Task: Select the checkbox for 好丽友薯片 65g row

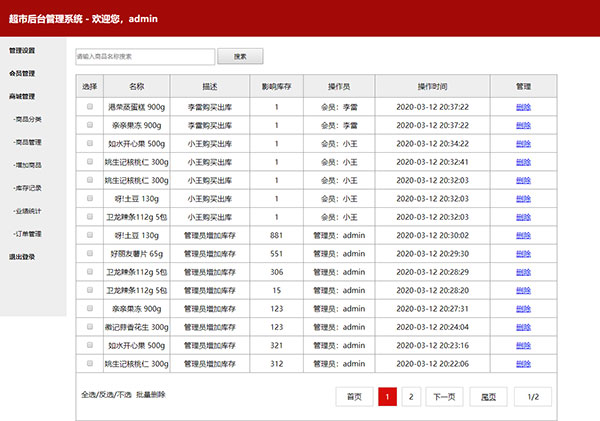Action: 90,253
